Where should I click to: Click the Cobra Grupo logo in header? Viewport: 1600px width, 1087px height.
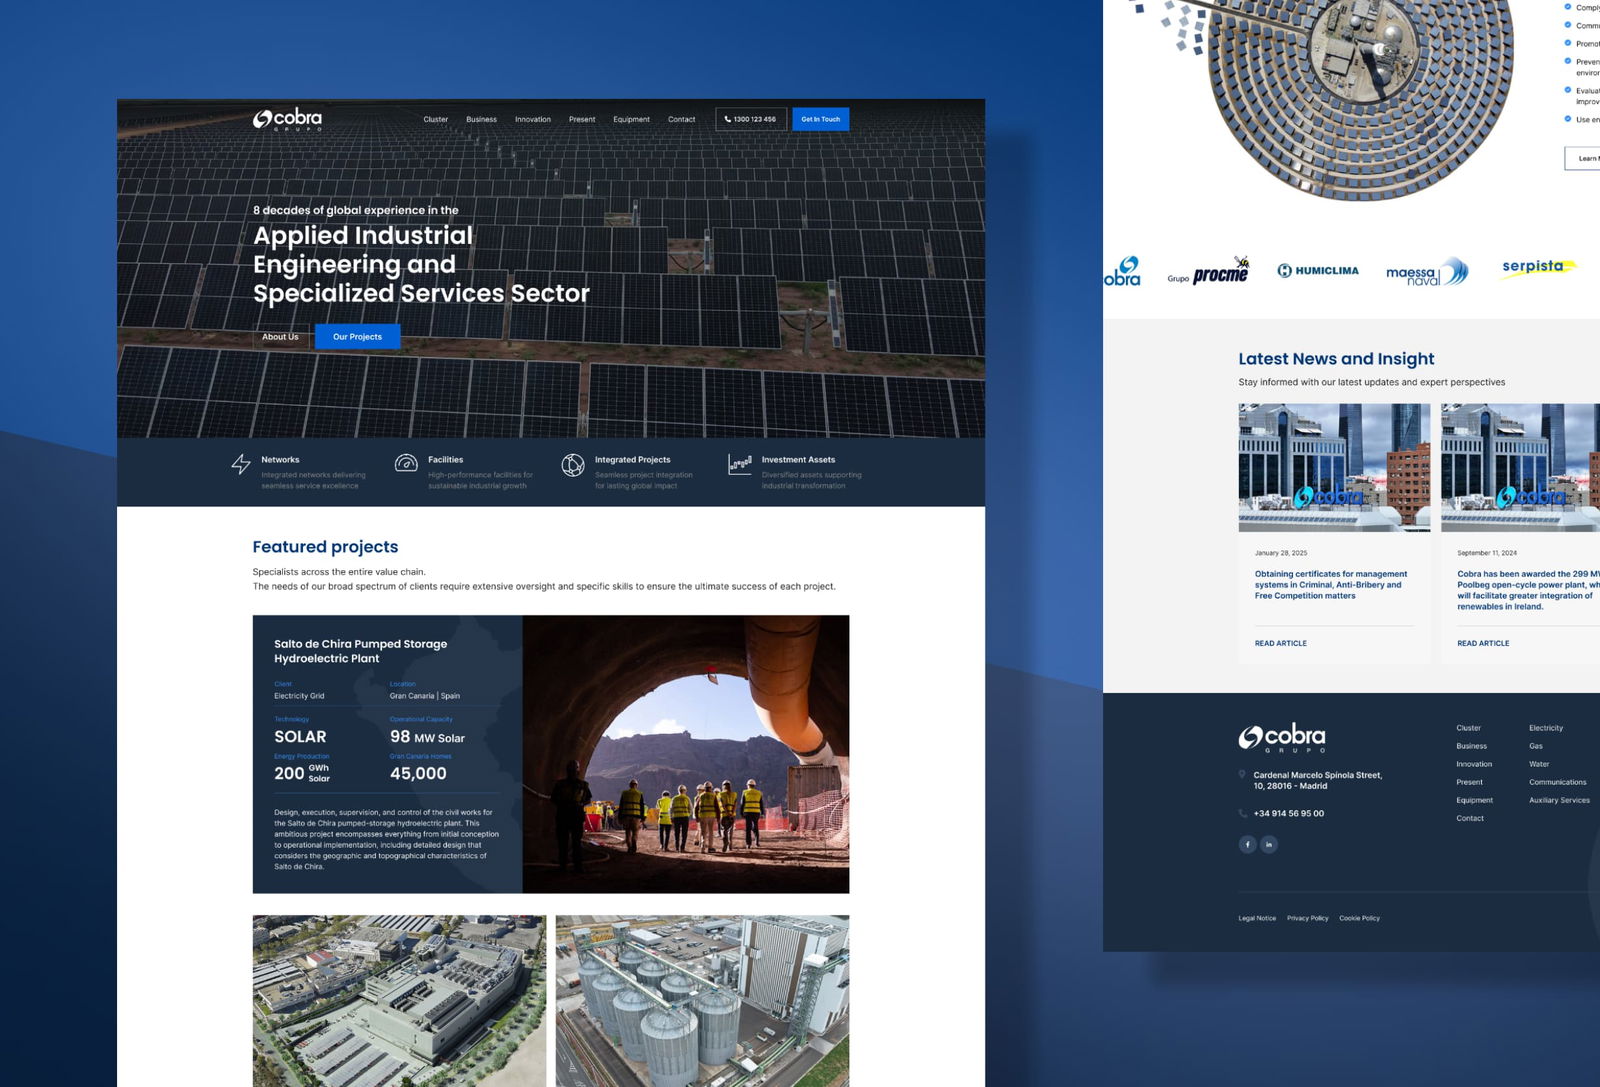(x=287, y=119)
